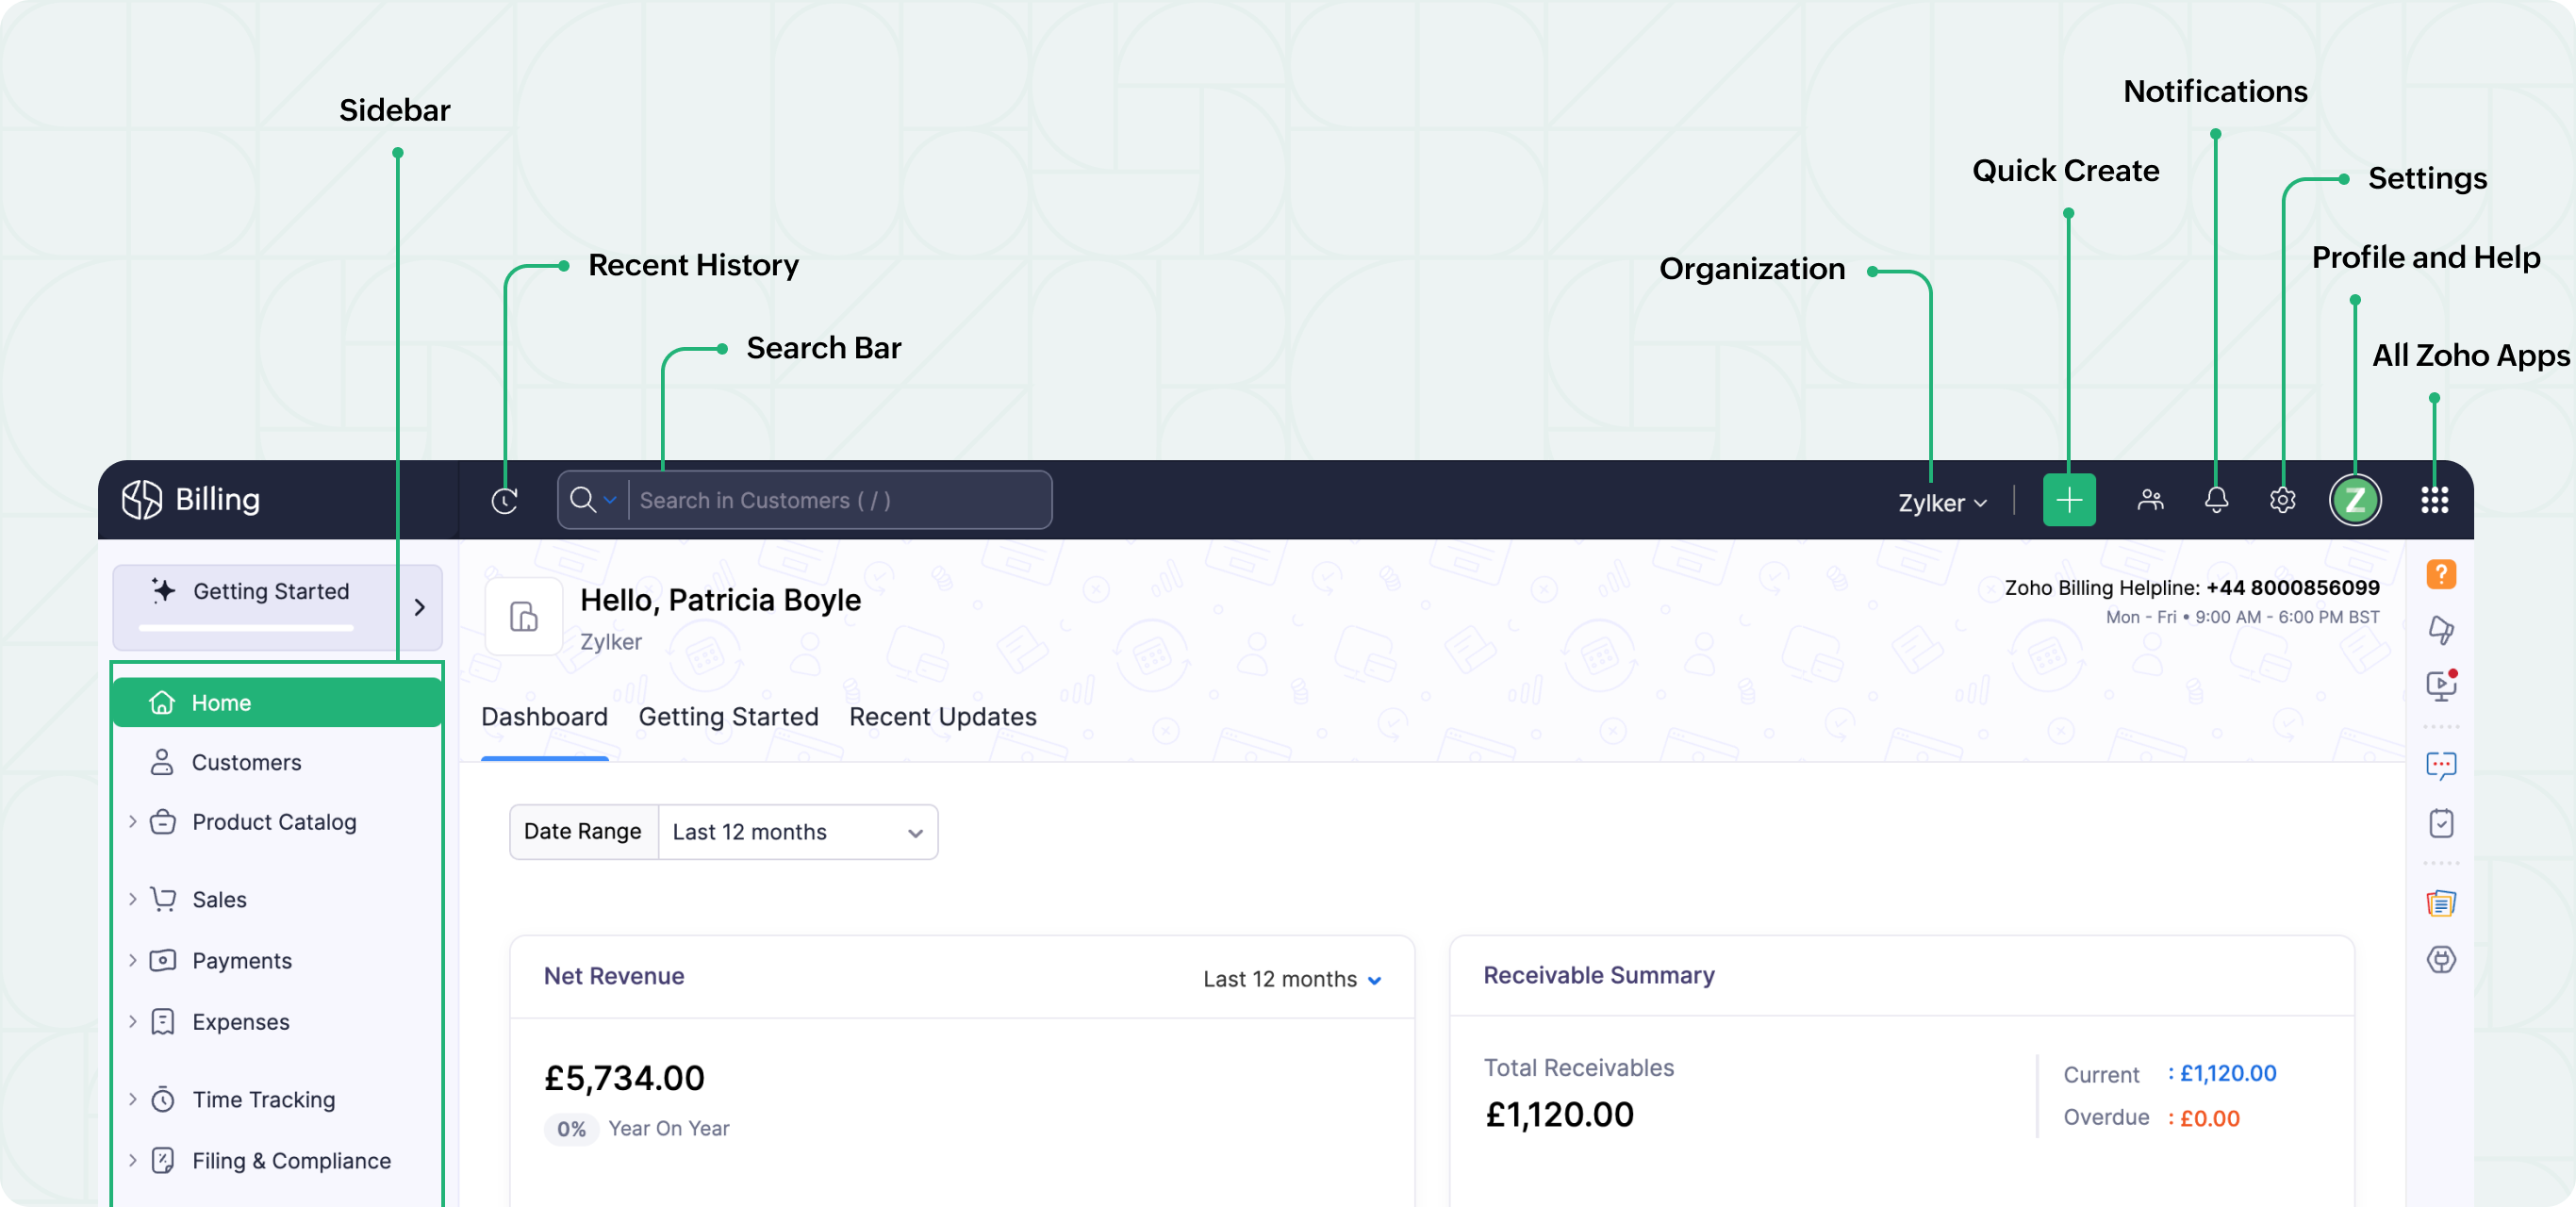The width and height of the screenshot is (2576, 1207).
Task: Open the Notifications bell
Action: [x=2216, y=500]
